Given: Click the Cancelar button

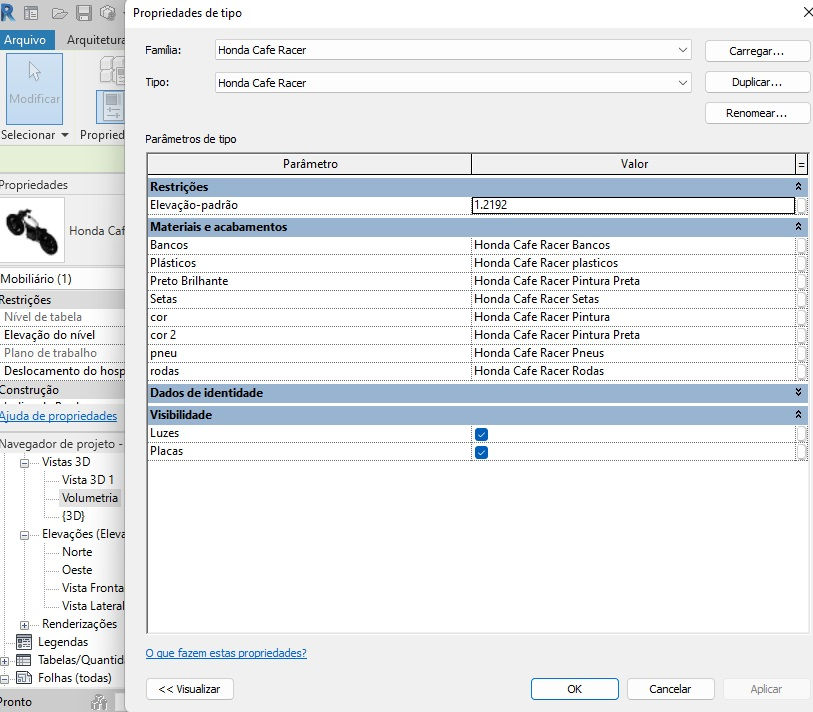Looking at the screenshot, I should coord(670,689).
